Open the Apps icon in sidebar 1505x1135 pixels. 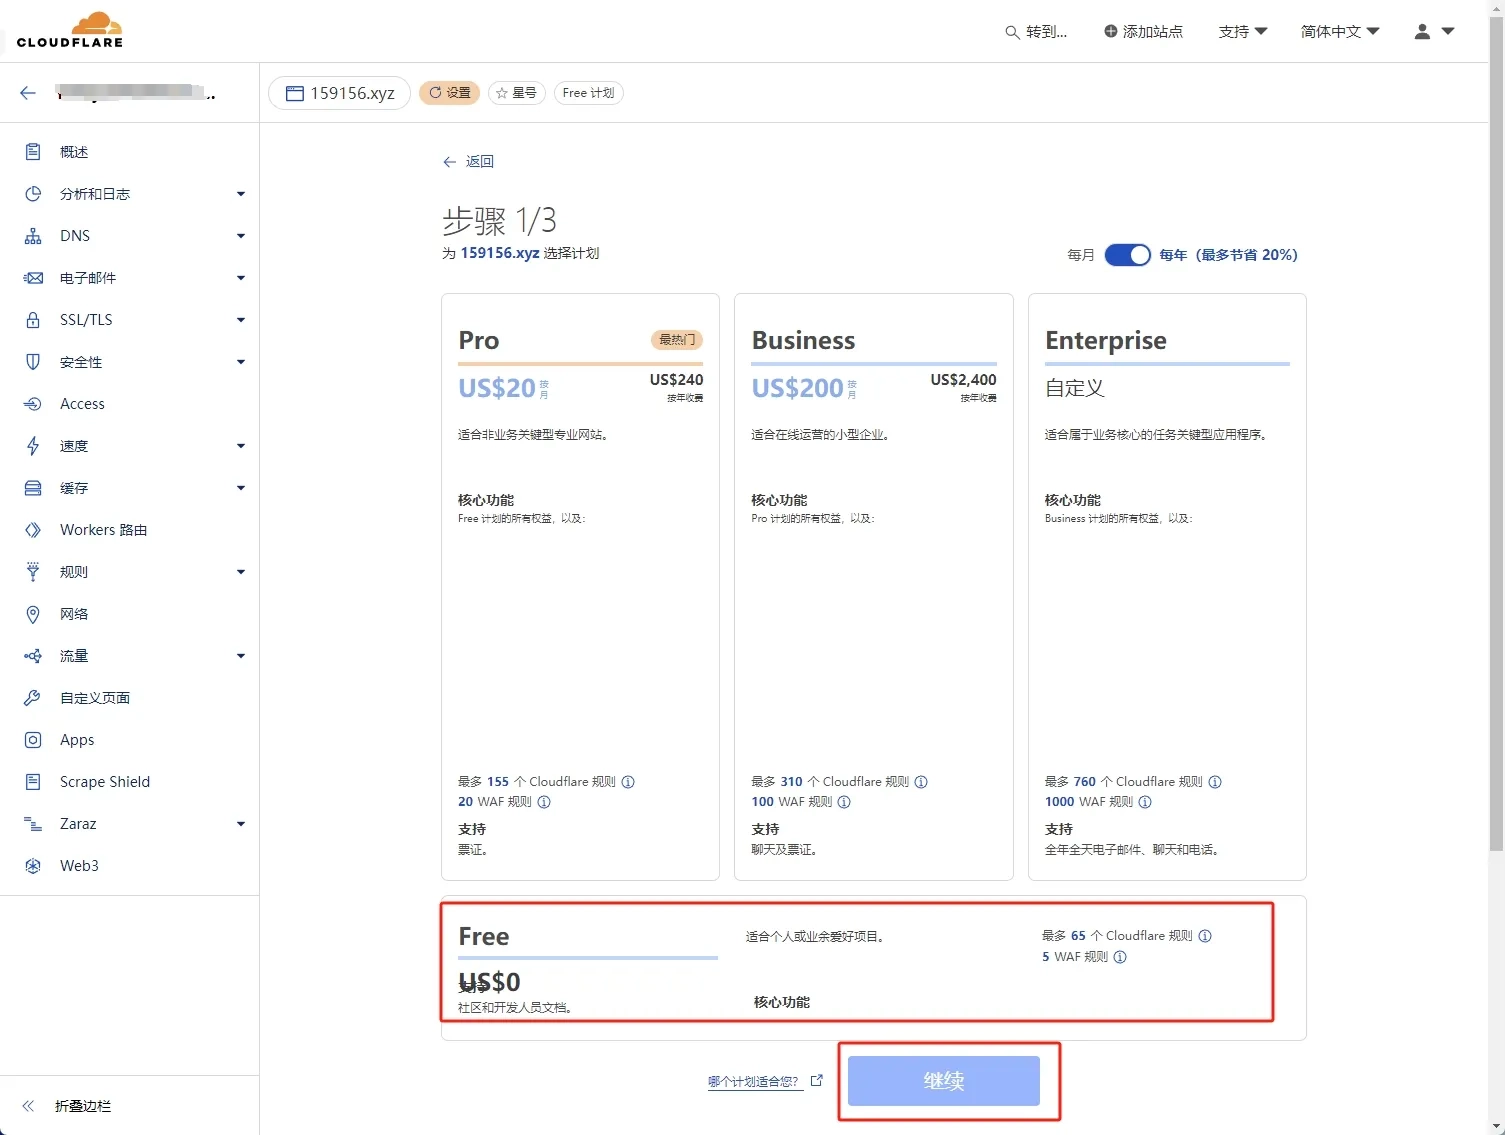click(33, 740)
